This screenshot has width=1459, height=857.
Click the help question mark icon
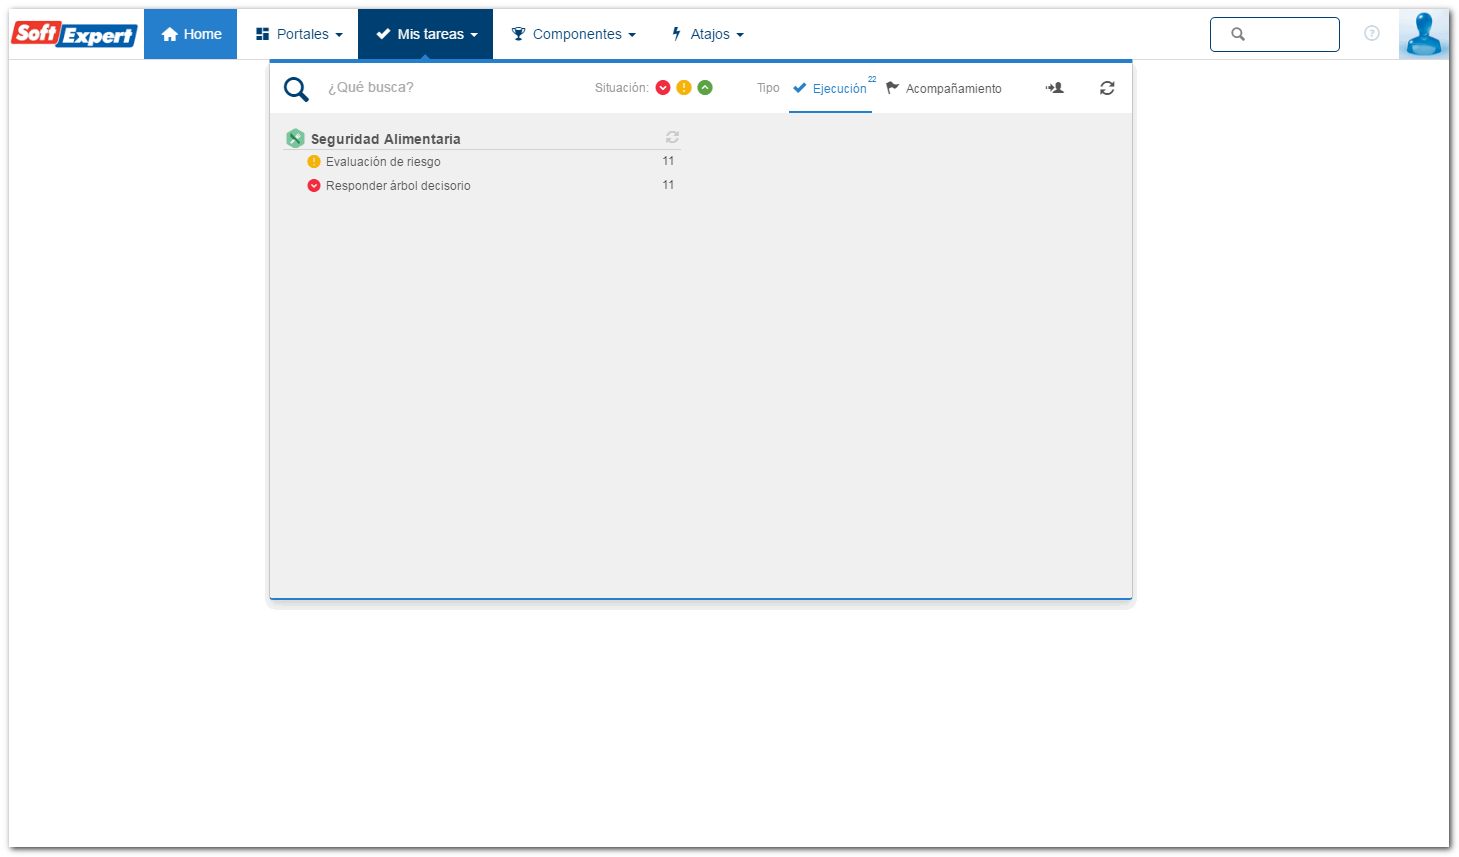click(1372, 33)
